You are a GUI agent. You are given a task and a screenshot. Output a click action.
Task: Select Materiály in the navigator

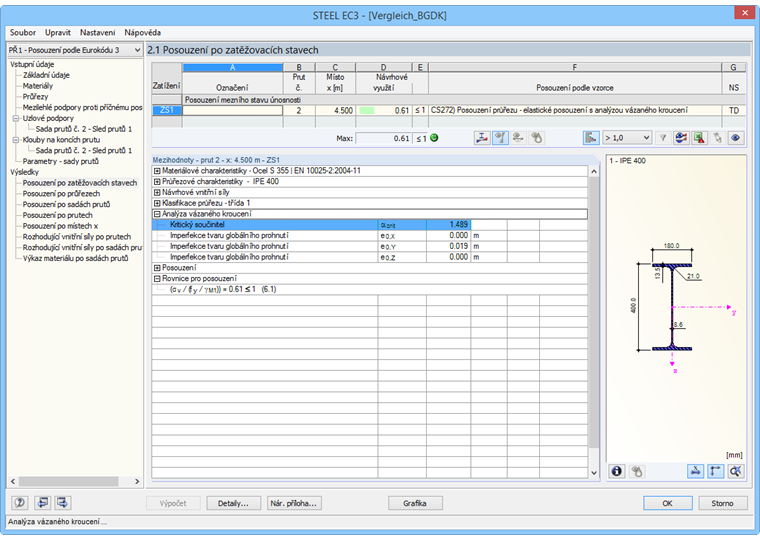tap(38, 86)
